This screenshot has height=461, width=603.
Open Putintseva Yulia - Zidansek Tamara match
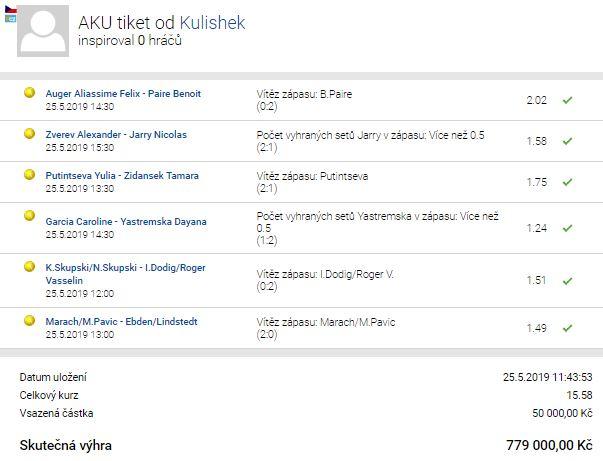[x=122, y=176]
